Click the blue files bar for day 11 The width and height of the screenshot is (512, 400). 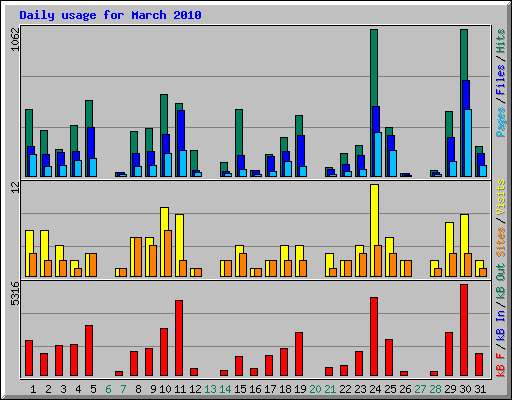pyautogui.click(x=181, y=130)
